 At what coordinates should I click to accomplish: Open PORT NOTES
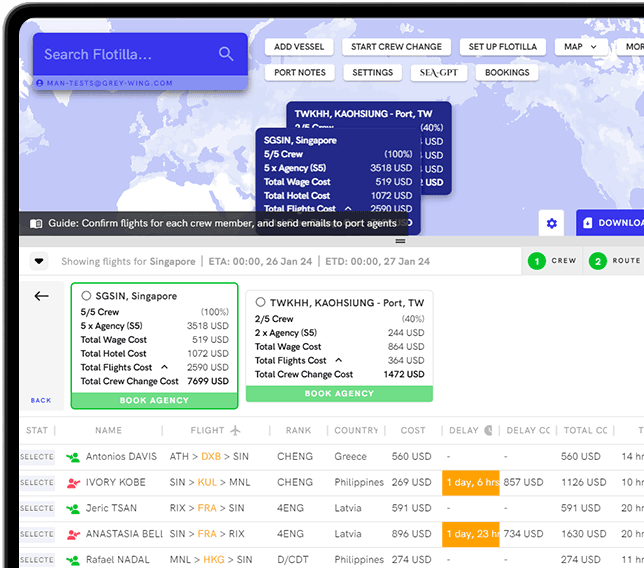(300, 73)
